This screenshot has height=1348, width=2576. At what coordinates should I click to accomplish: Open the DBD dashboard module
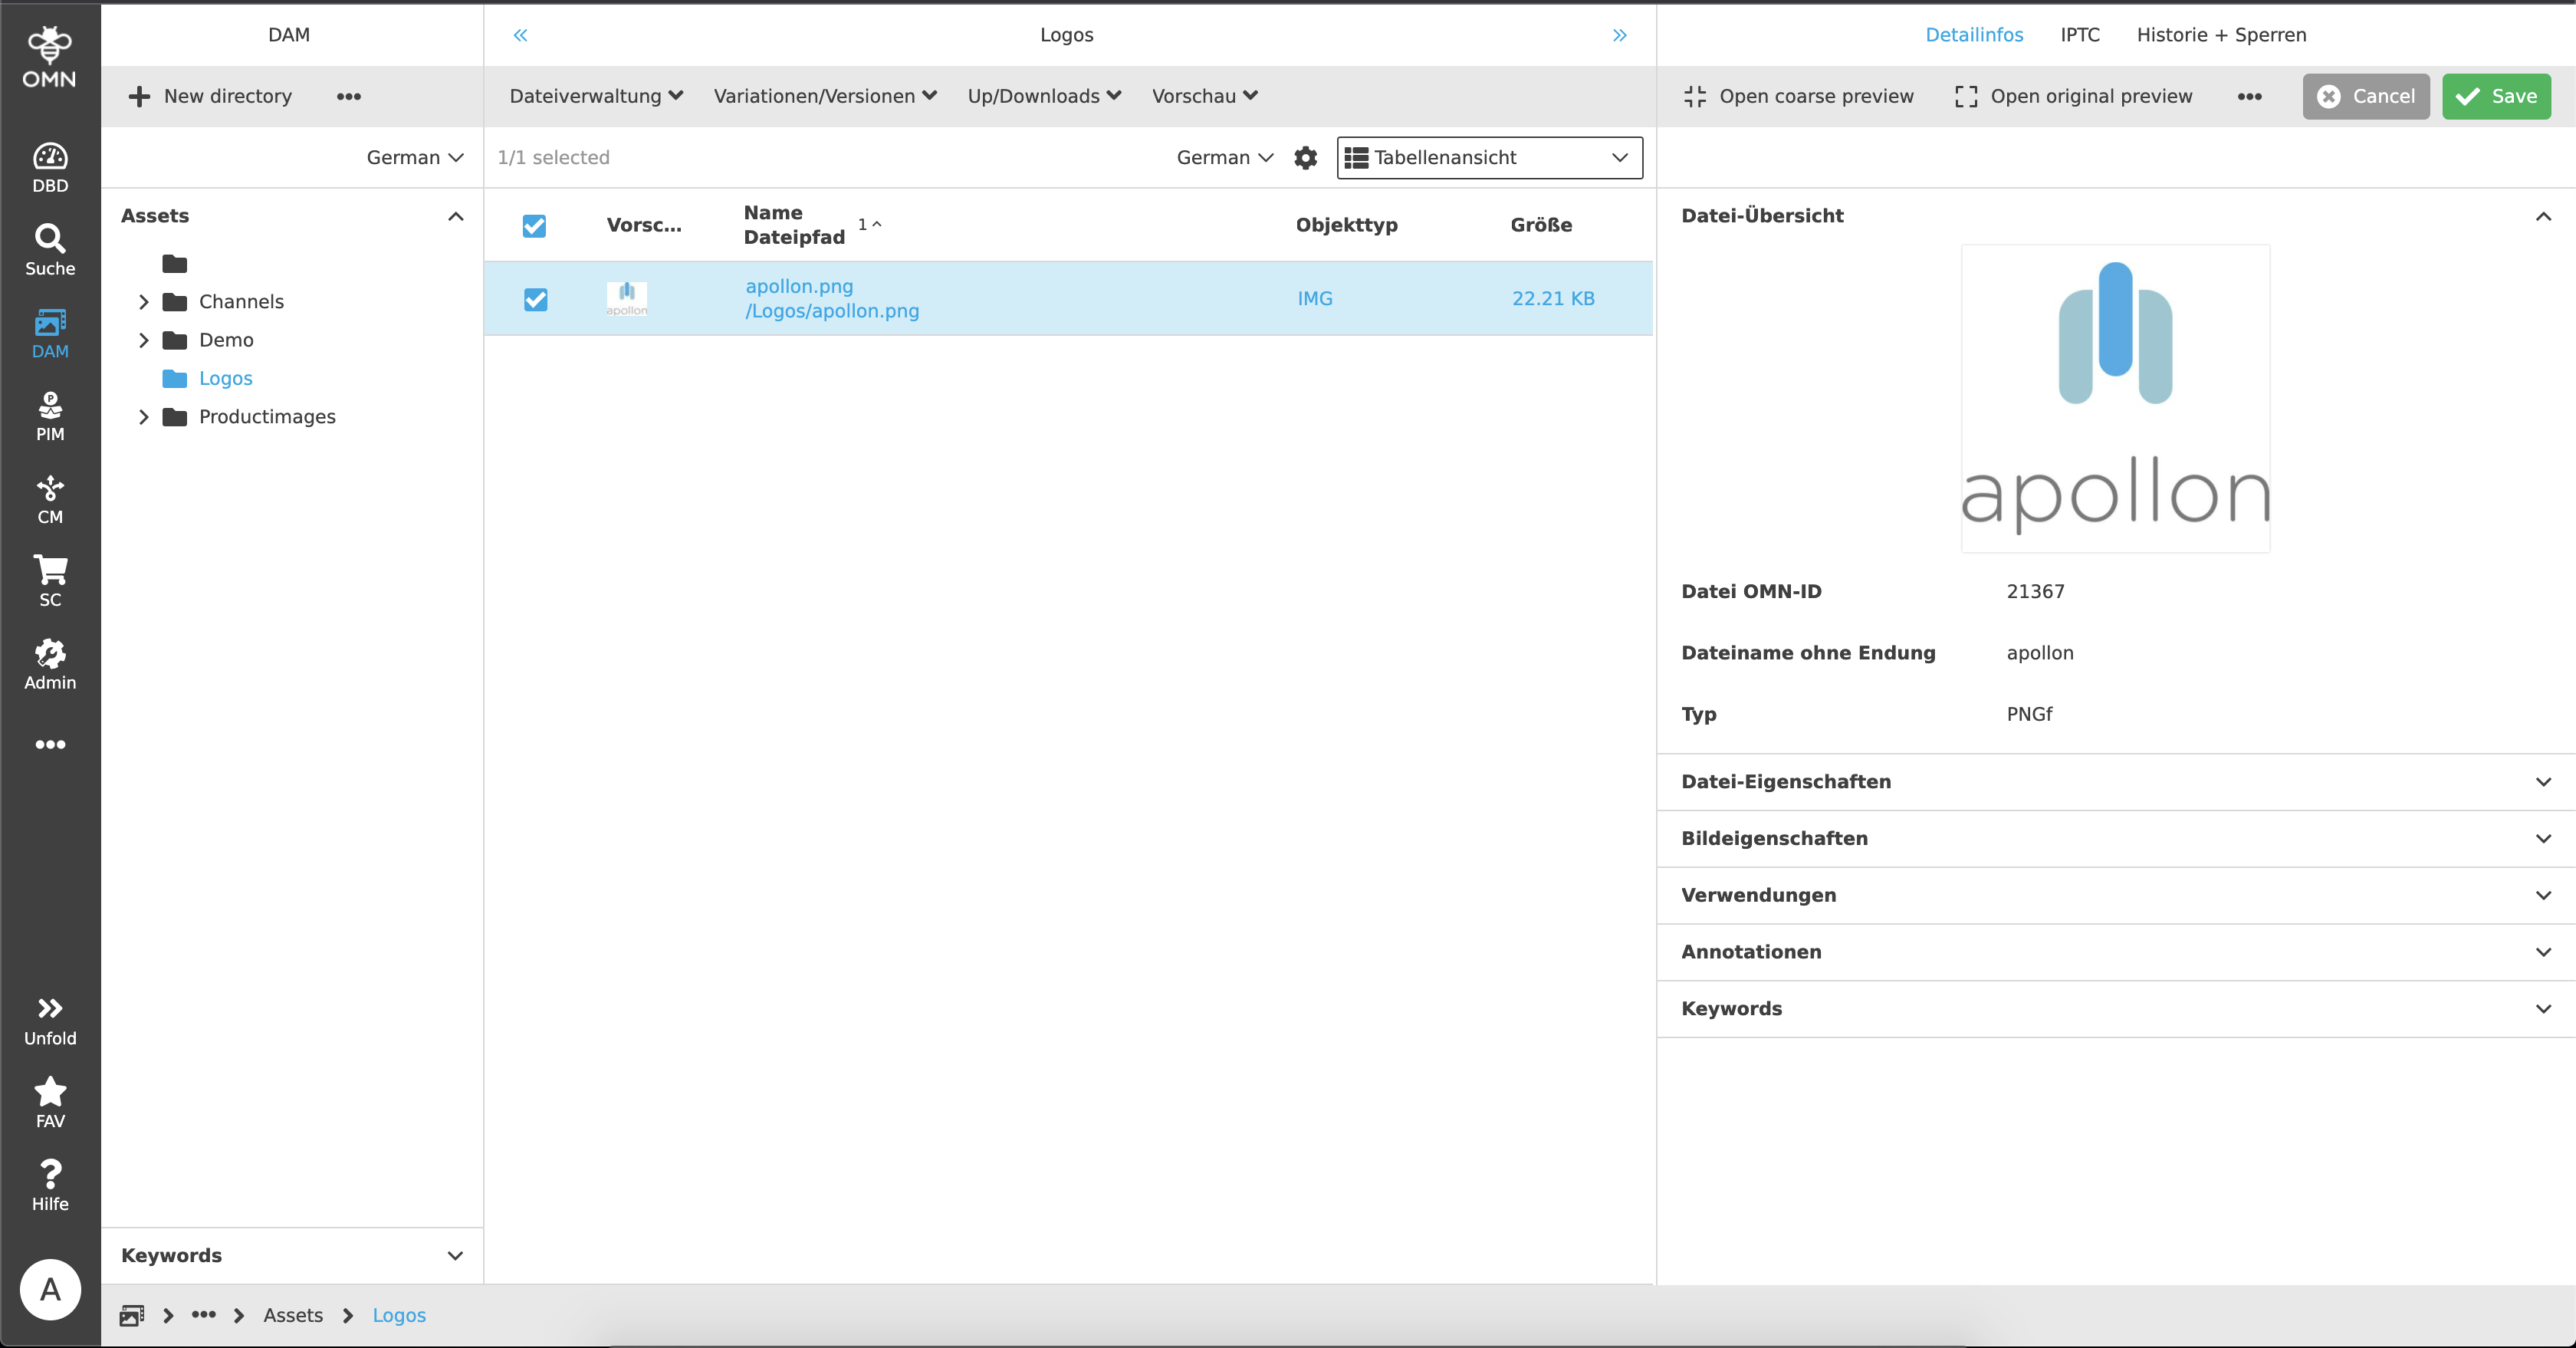pyautogui.click(x=50, y=163)
